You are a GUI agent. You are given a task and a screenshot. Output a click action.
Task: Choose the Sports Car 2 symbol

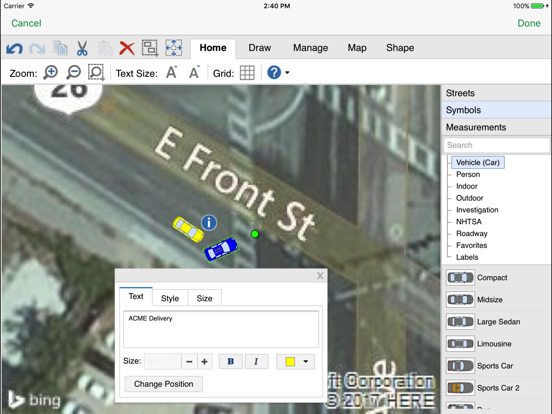pos(496,388)
